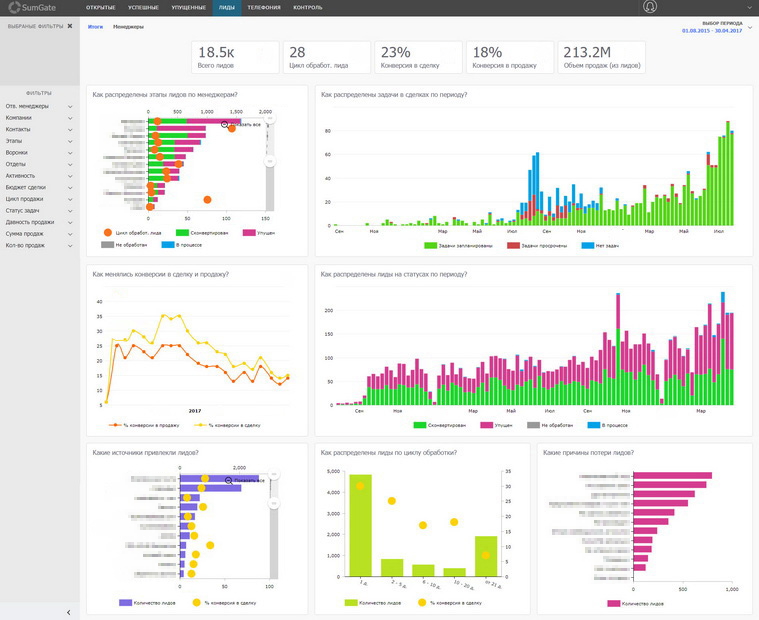Collapse the sidebar with the left chevron
Screen dimensions: 759x620
[x=68, y=612]
